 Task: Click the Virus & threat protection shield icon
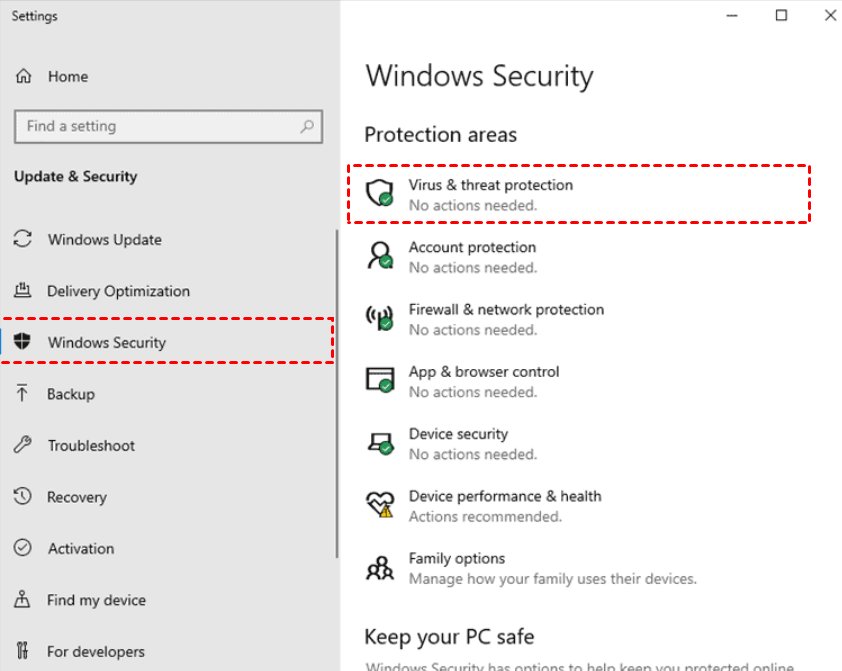coord(379,193)
